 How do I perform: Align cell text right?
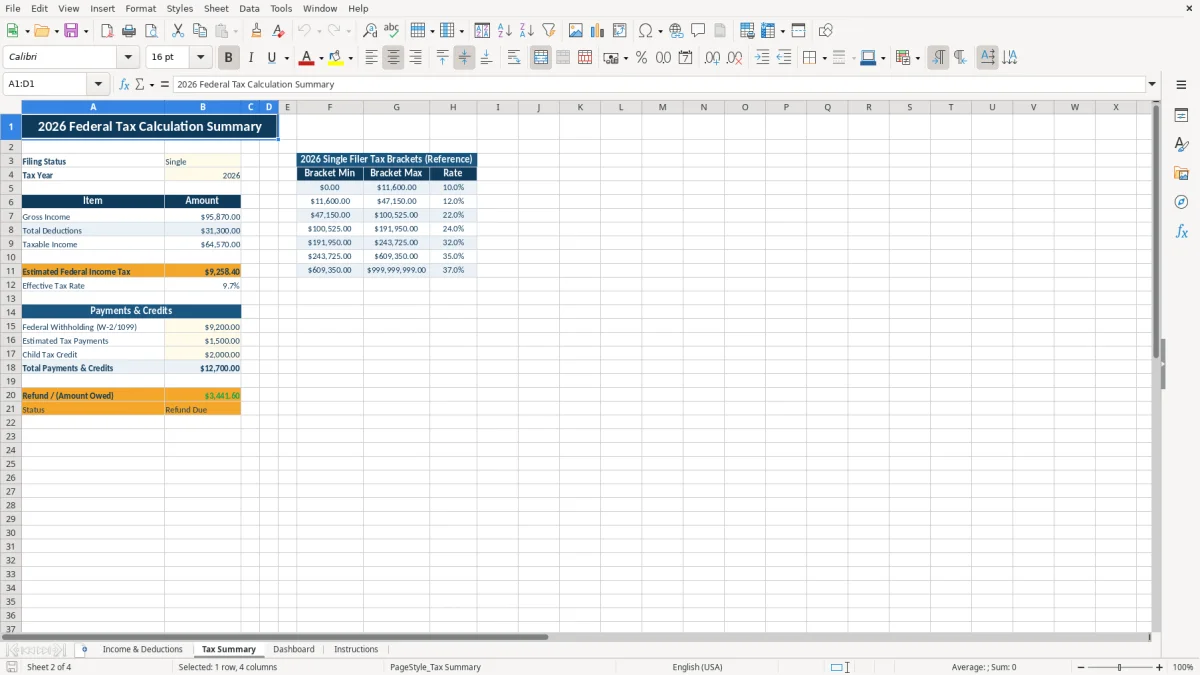point(415,58)
